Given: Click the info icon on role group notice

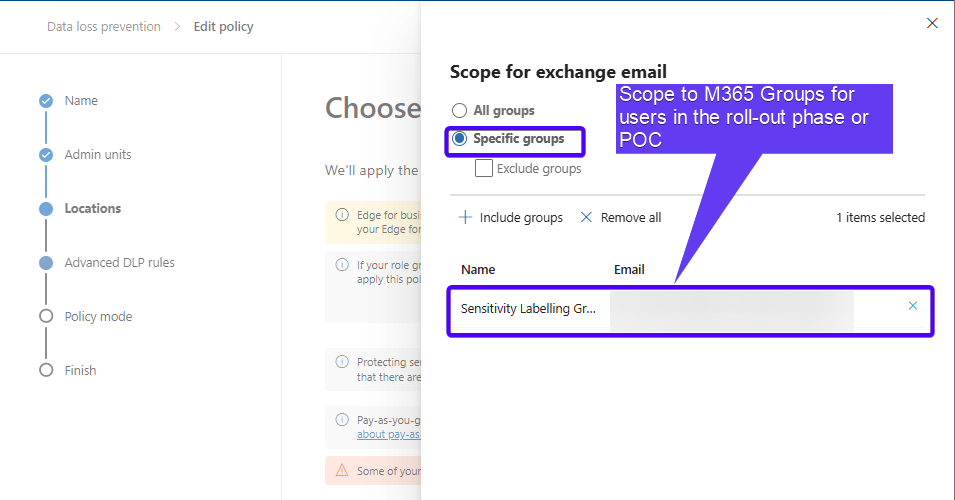Looking at the screenshot, I should [342, 264].
